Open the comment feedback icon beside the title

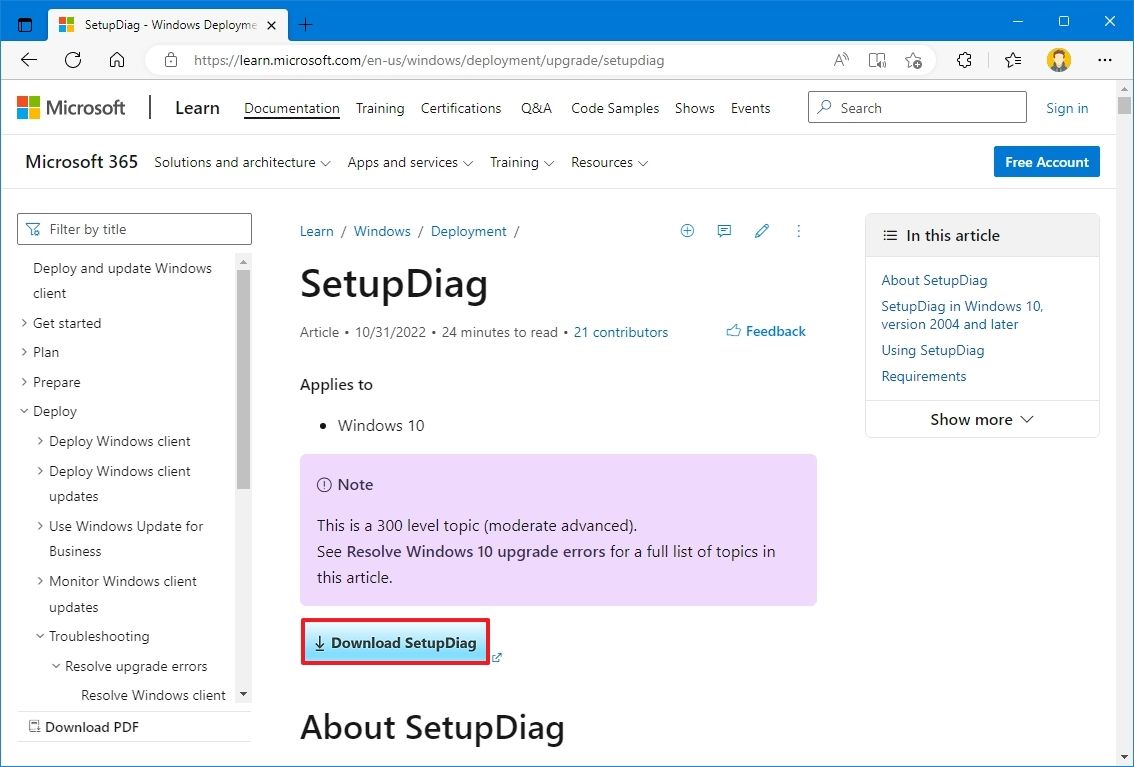click(x=724, y=231)
